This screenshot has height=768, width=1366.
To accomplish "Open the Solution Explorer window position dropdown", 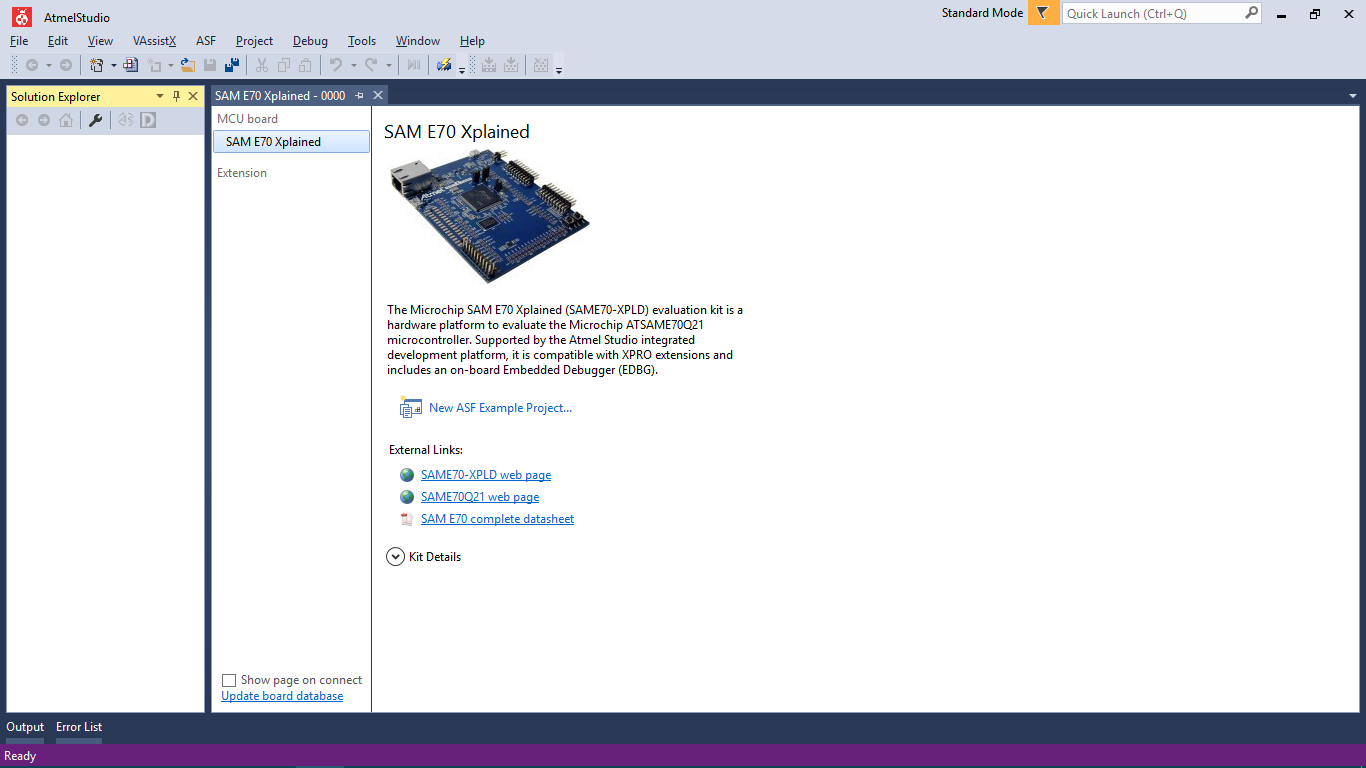I will click(x=160, y=96).
